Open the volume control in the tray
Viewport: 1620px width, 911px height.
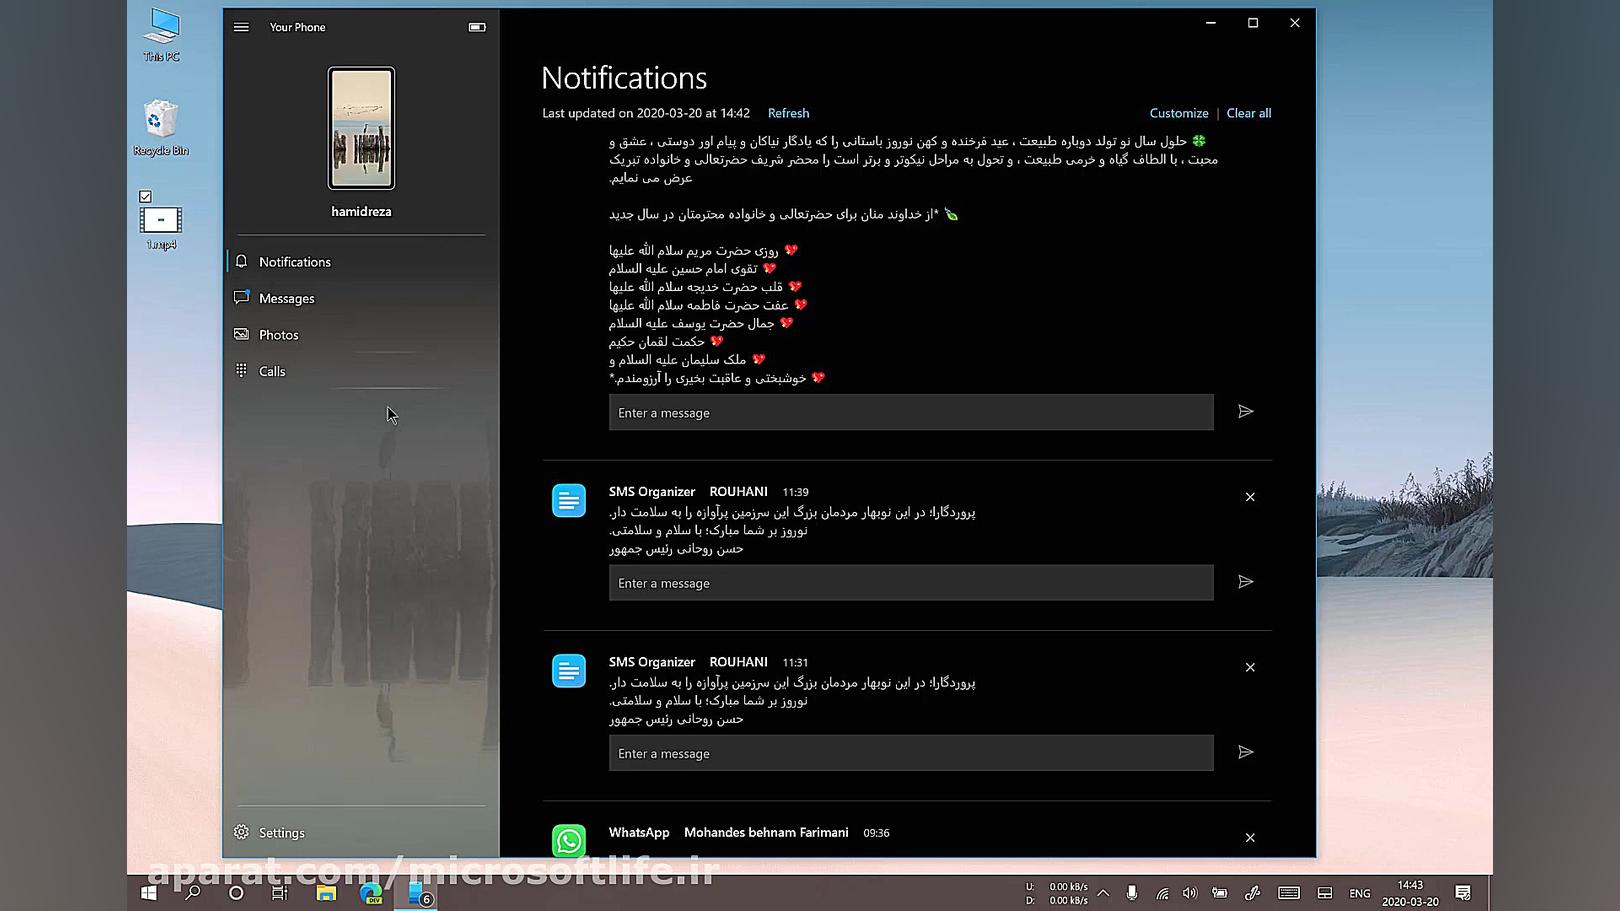[x=1190, y=893]
